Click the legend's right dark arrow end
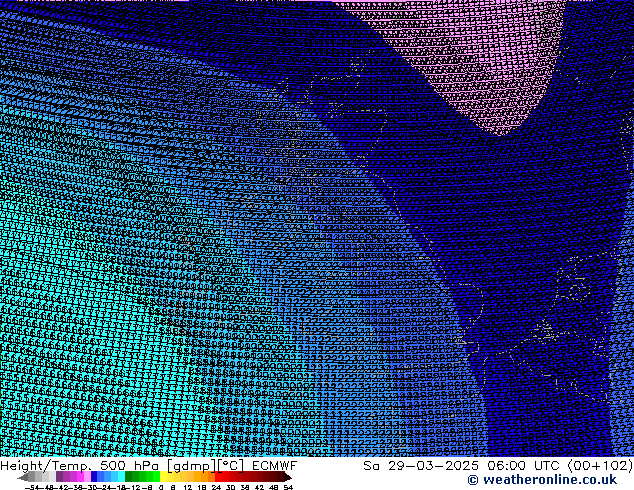This screenshot has height=490, width=634. pyautogui.click(x=288, y=477)
